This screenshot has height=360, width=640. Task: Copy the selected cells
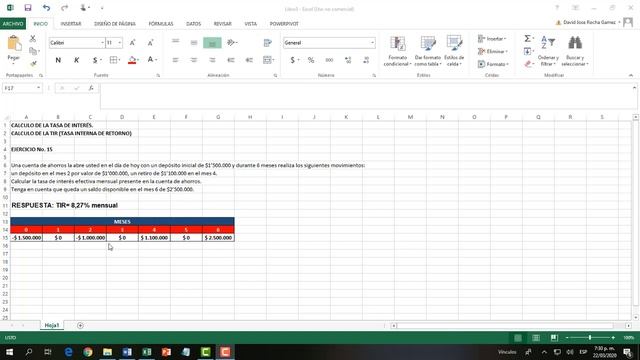33,51
